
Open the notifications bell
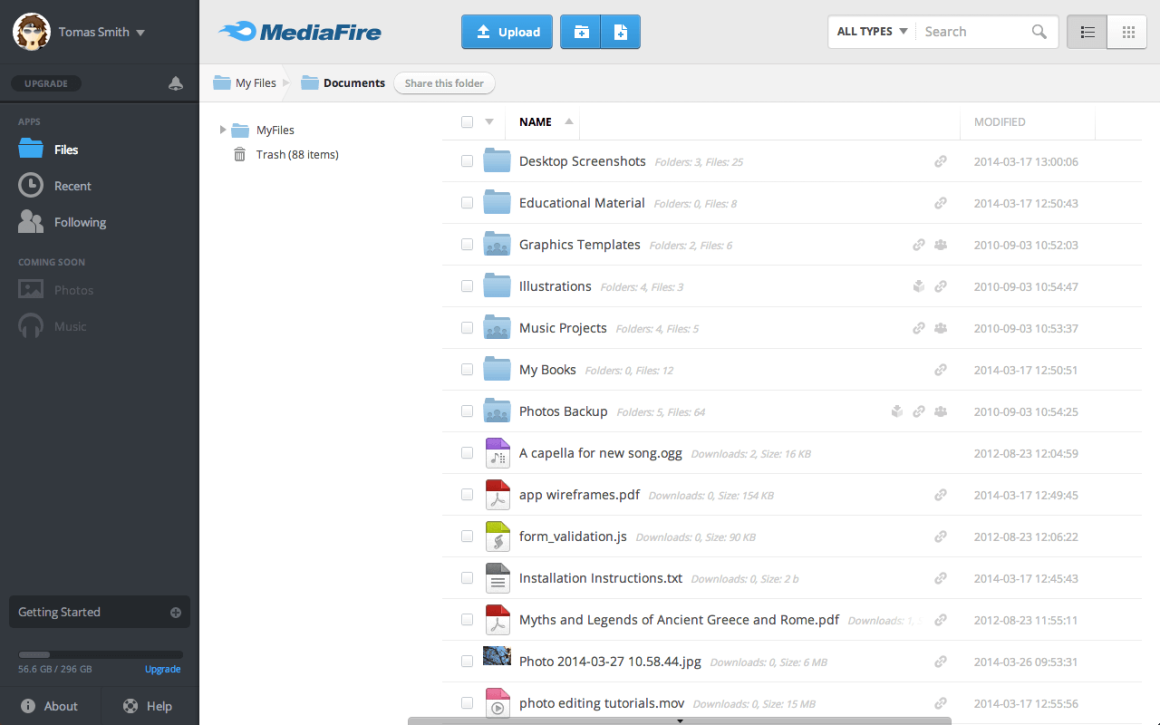point(176,83)
